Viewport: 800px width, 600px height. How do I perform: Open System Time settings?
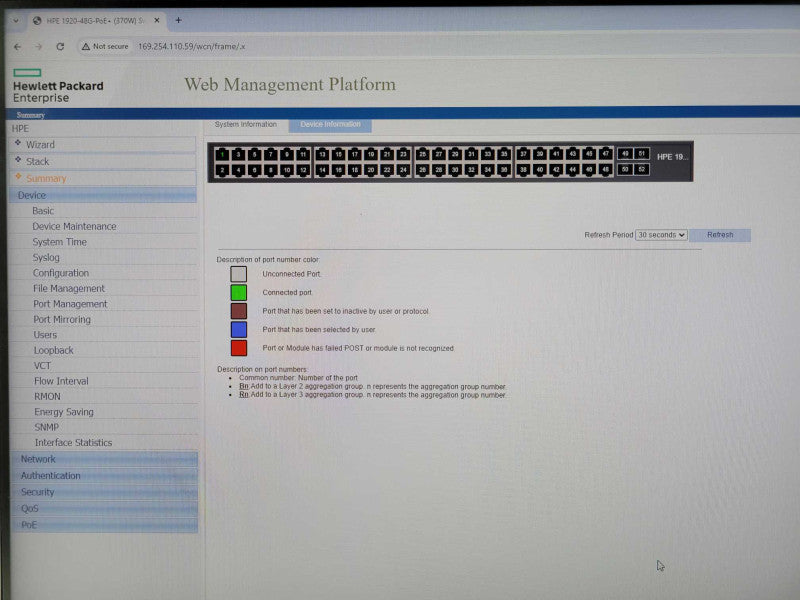(x=60, y=242)
